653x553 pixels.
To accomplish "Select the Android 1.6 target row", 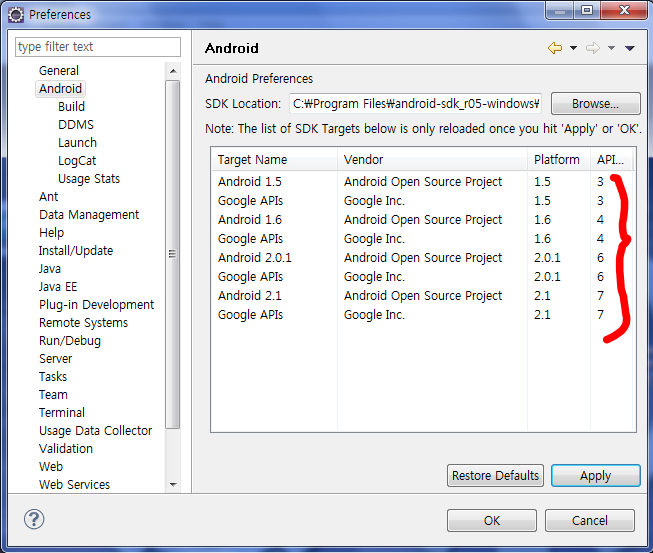I will (x=423, y=219).
